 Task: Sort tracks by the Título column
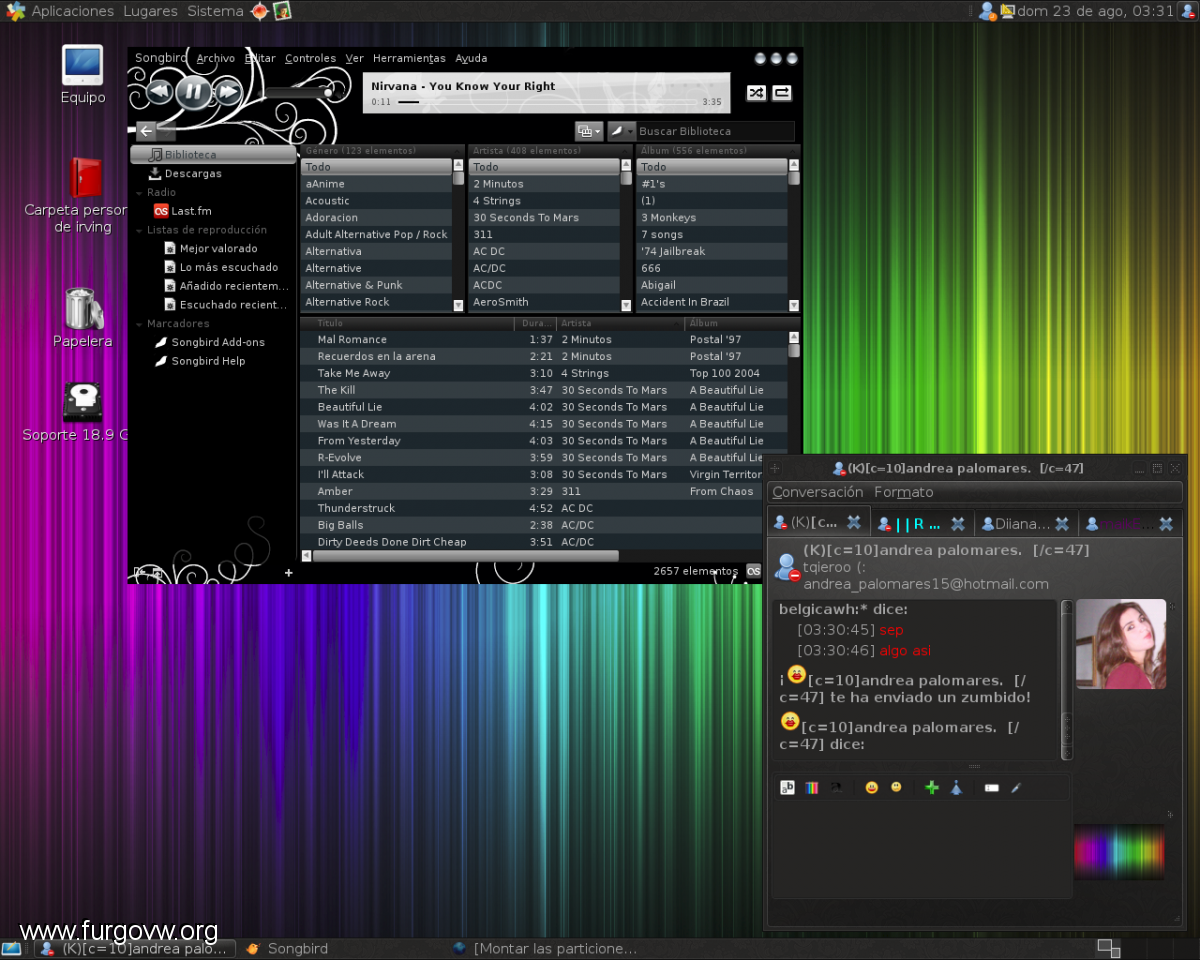pyautogui.click(x=407, y=323)
